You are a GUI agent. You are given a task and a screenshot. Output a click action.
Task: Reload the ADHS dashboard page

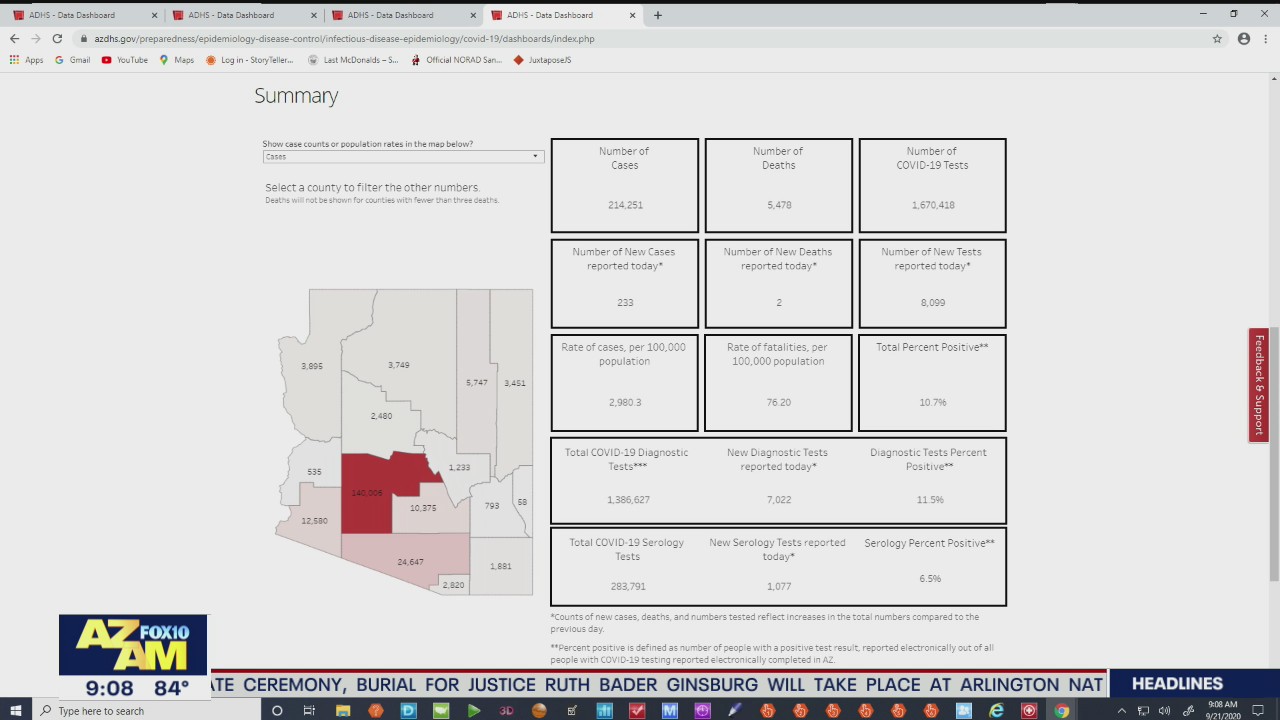click(x=57, y=39)
